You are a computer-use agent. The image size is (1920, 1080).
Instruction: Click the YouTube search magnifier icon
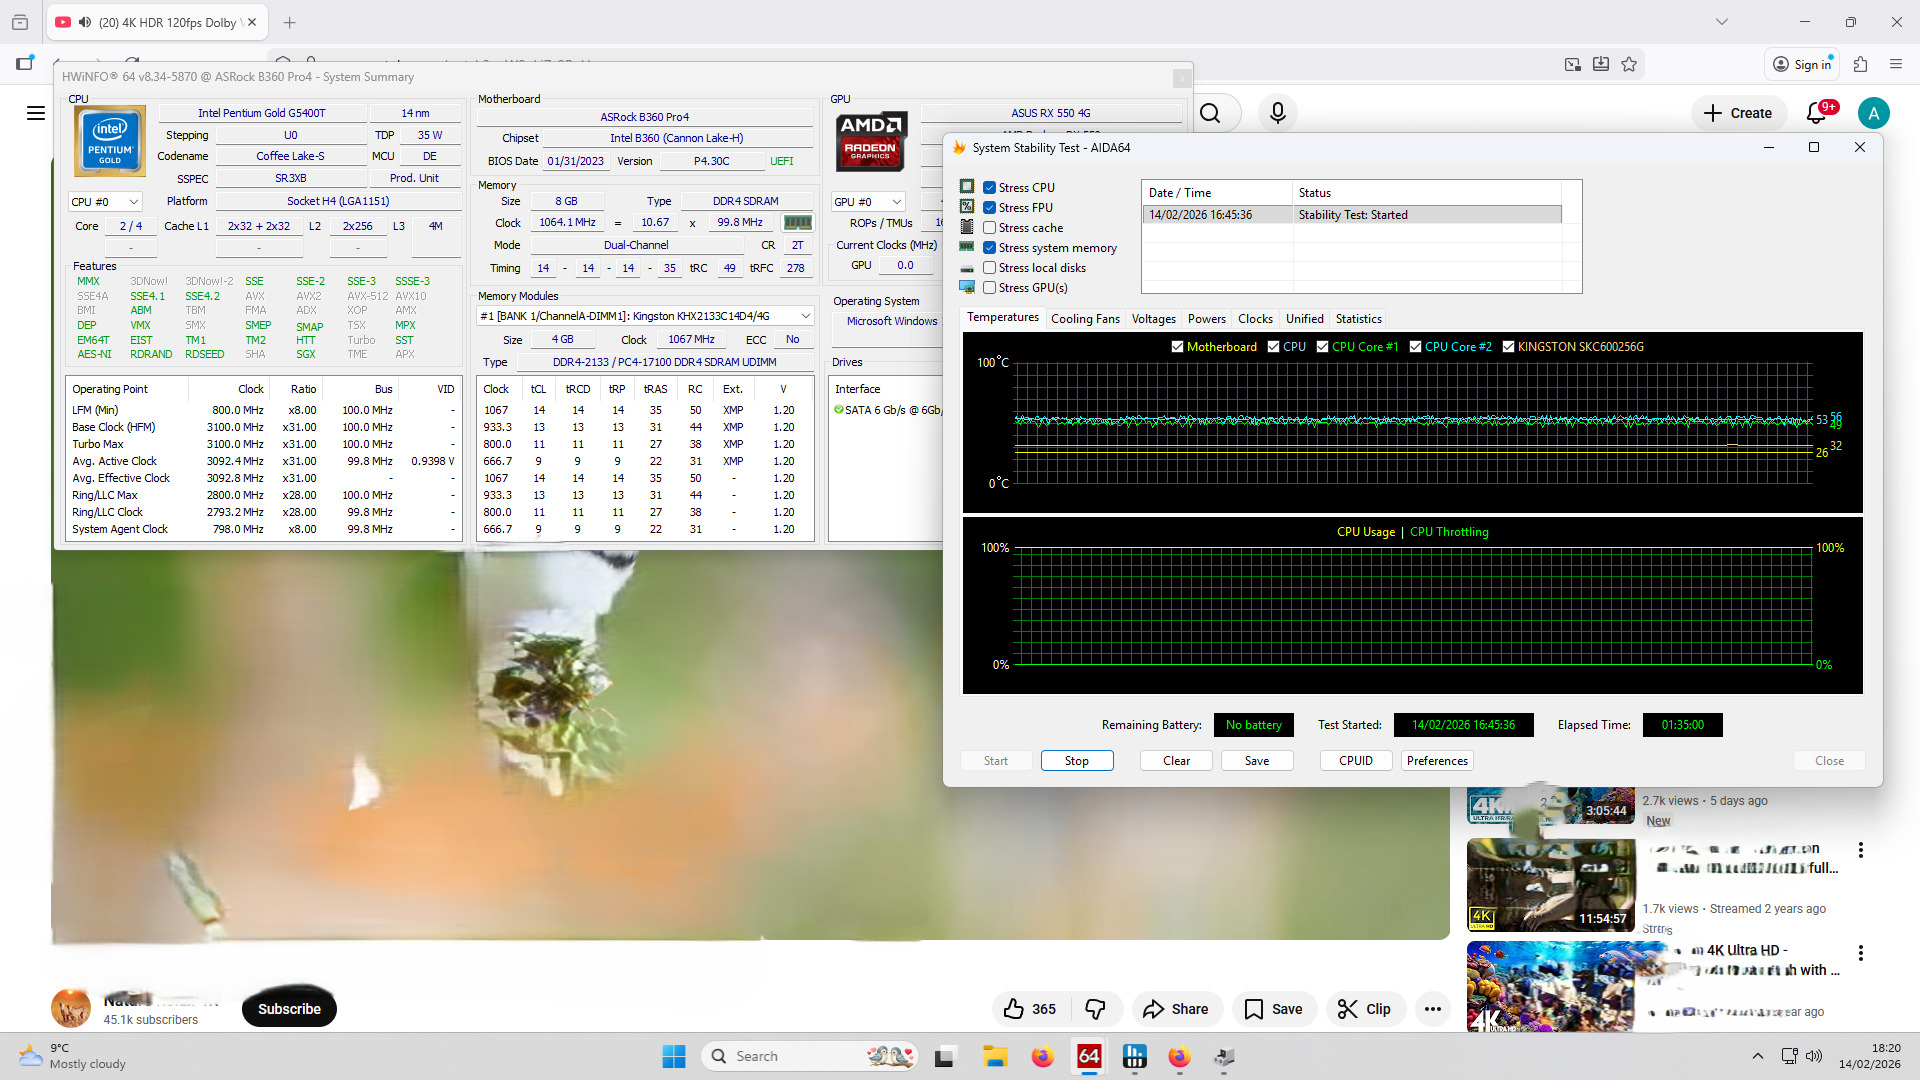point(1210,113)
